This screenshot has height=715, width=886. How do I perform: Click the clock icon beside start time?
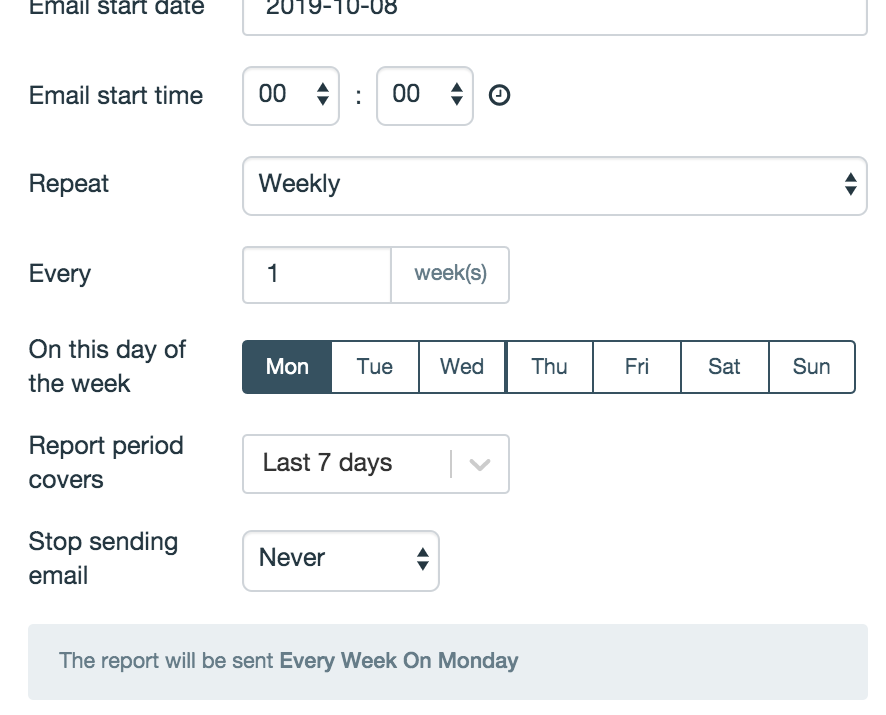[x=499, y=96]
